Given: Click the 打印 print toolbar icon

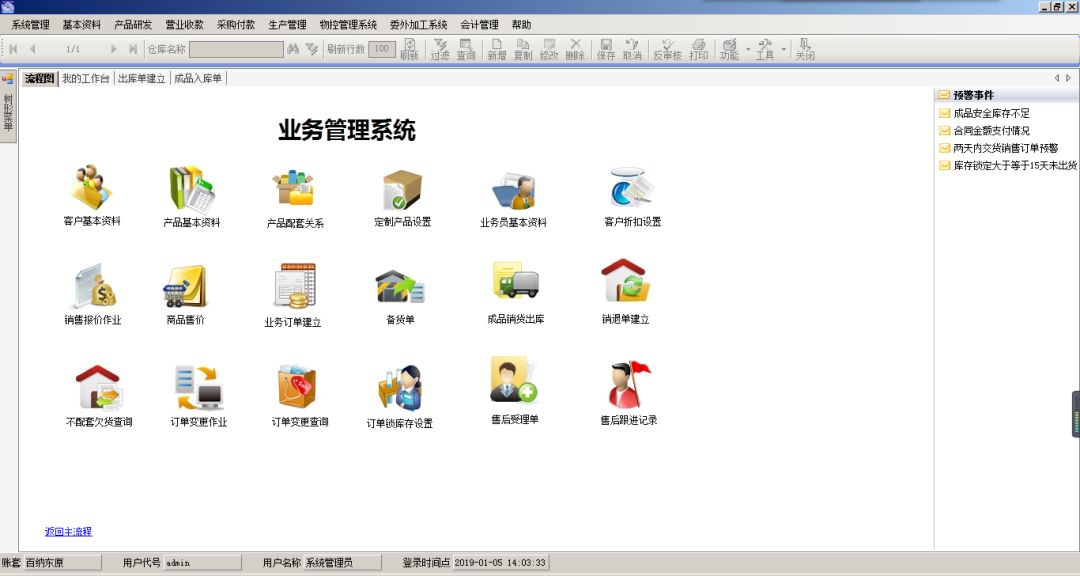Looking at the screenshot, I should click(x=698, y=50).
